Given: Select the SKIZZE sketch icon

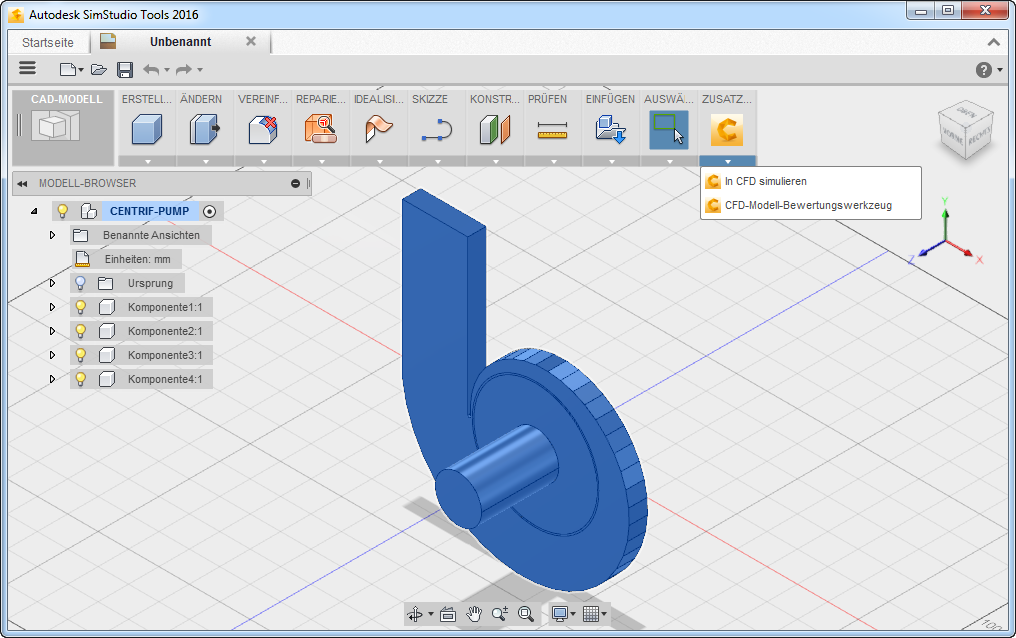Looking at the screenshot, I should pyautogui.click(x=437, y=129).
